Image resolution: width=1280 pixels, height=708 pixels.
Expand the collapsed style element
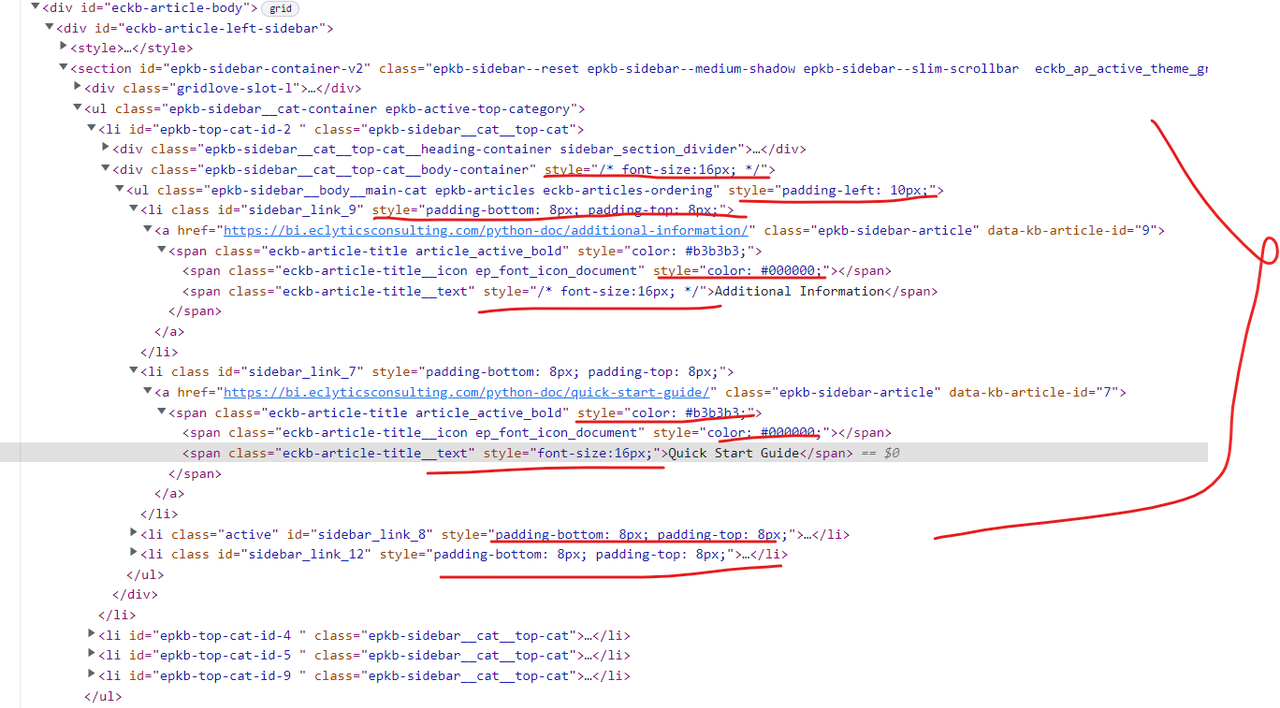[63, 47]
